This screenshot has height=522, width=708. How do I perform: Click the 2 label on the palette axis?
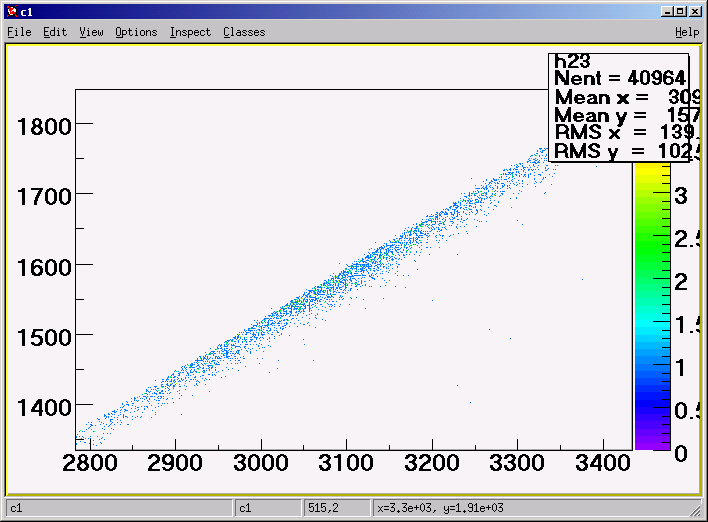pos(681,282)
